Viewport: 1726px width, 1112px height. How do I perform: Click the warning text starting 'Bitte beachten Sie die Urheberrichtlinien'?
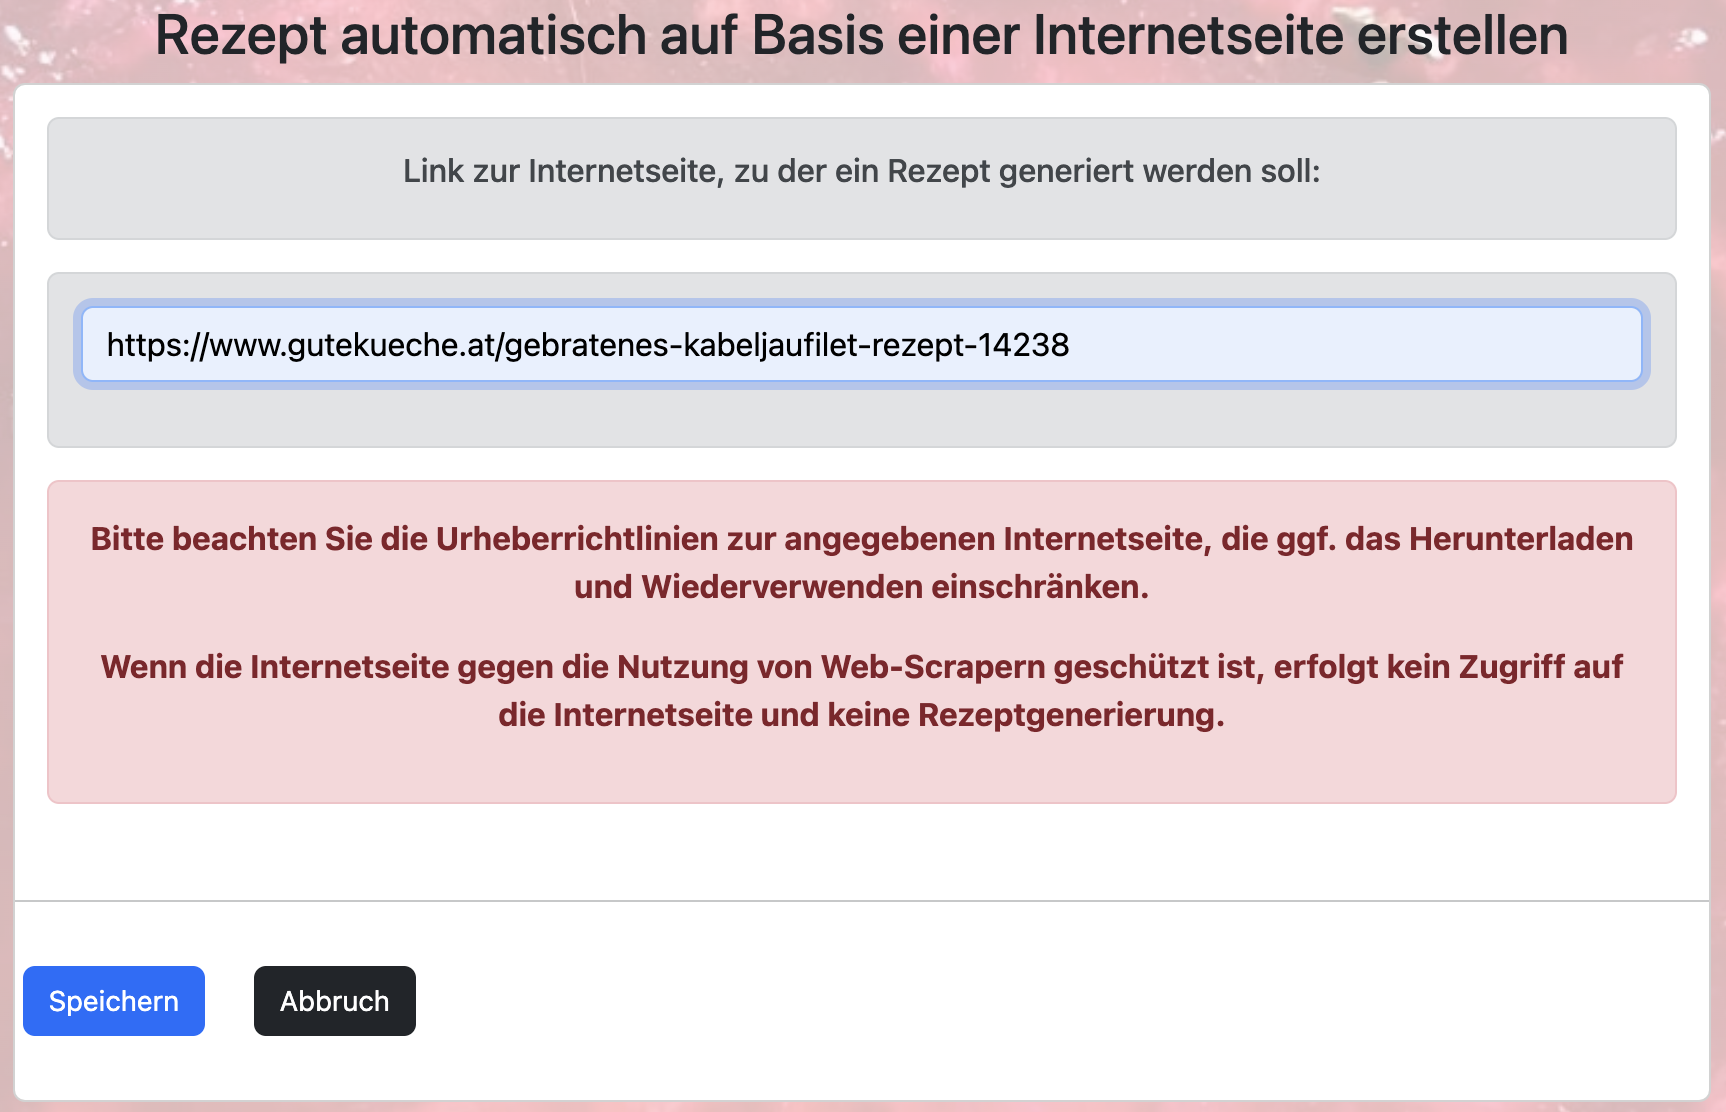[862, 563]
